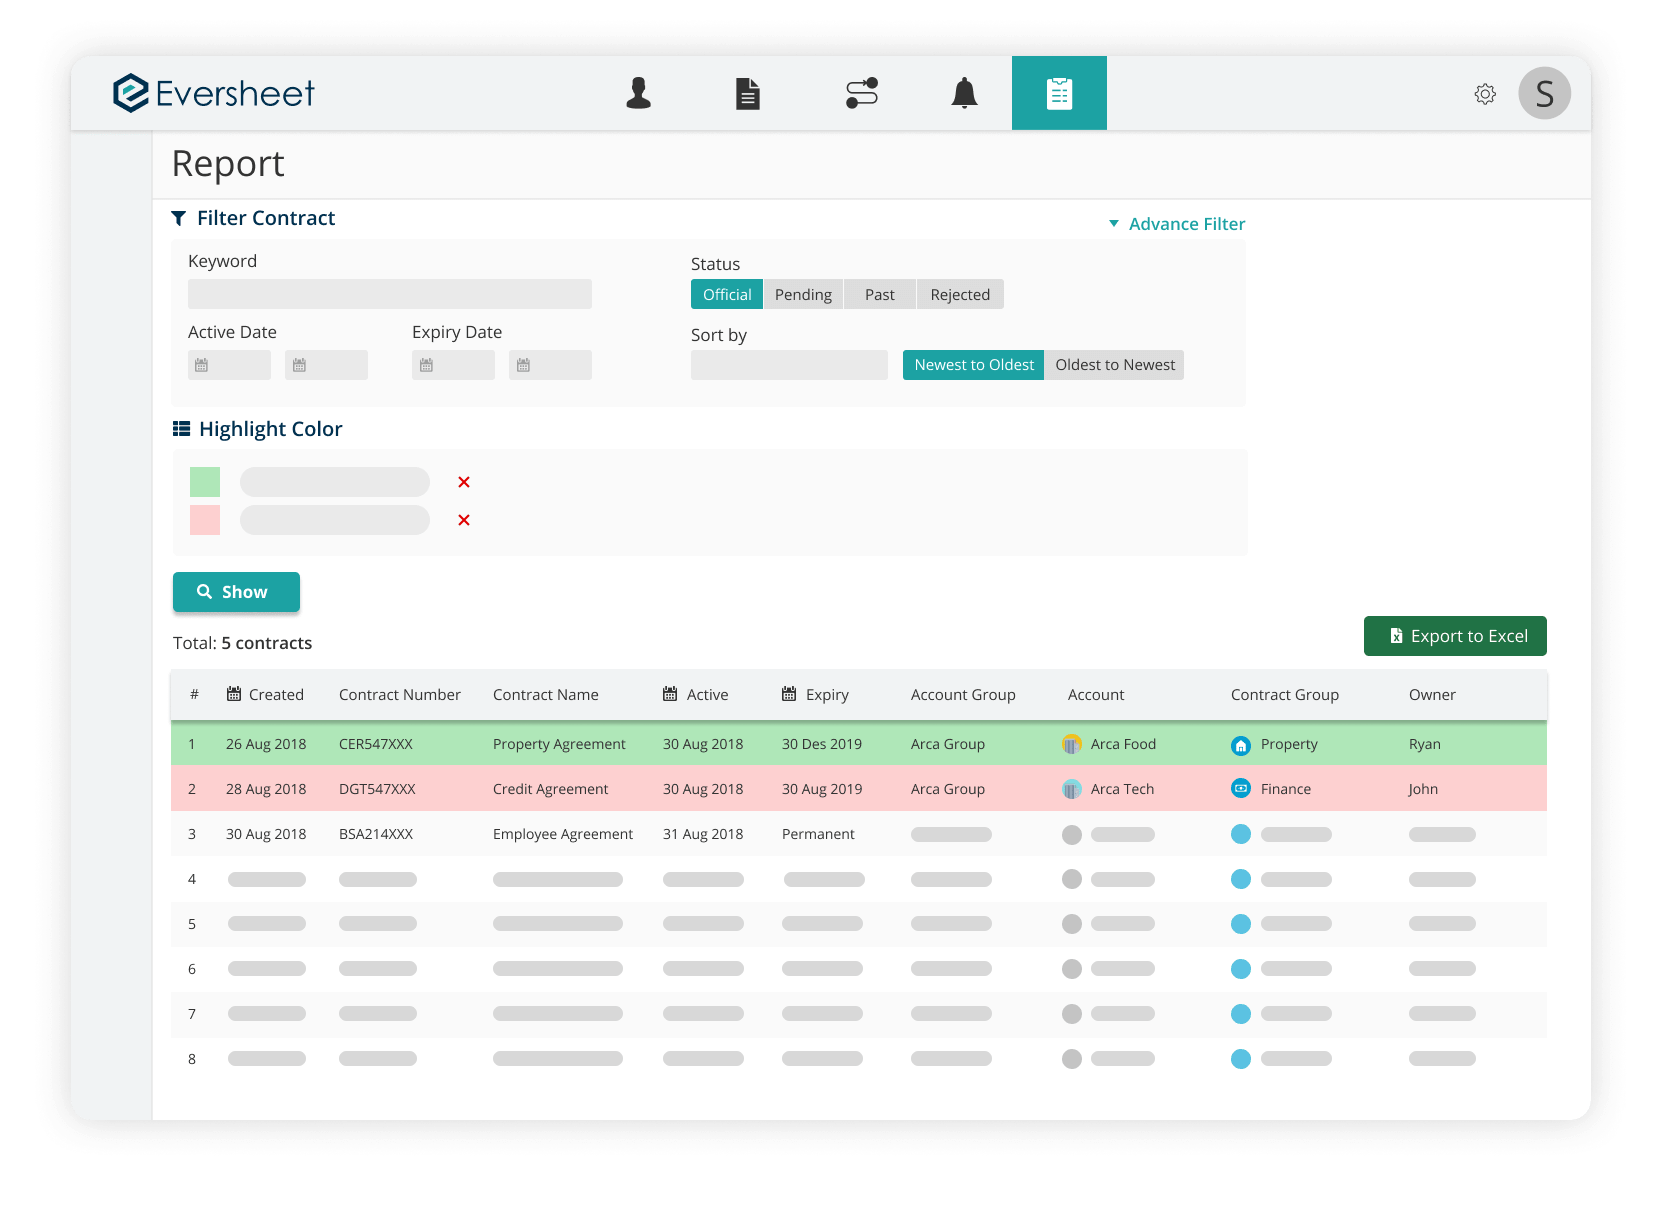Switch to the Report clipboard tab

click(x=1059, y=93)
